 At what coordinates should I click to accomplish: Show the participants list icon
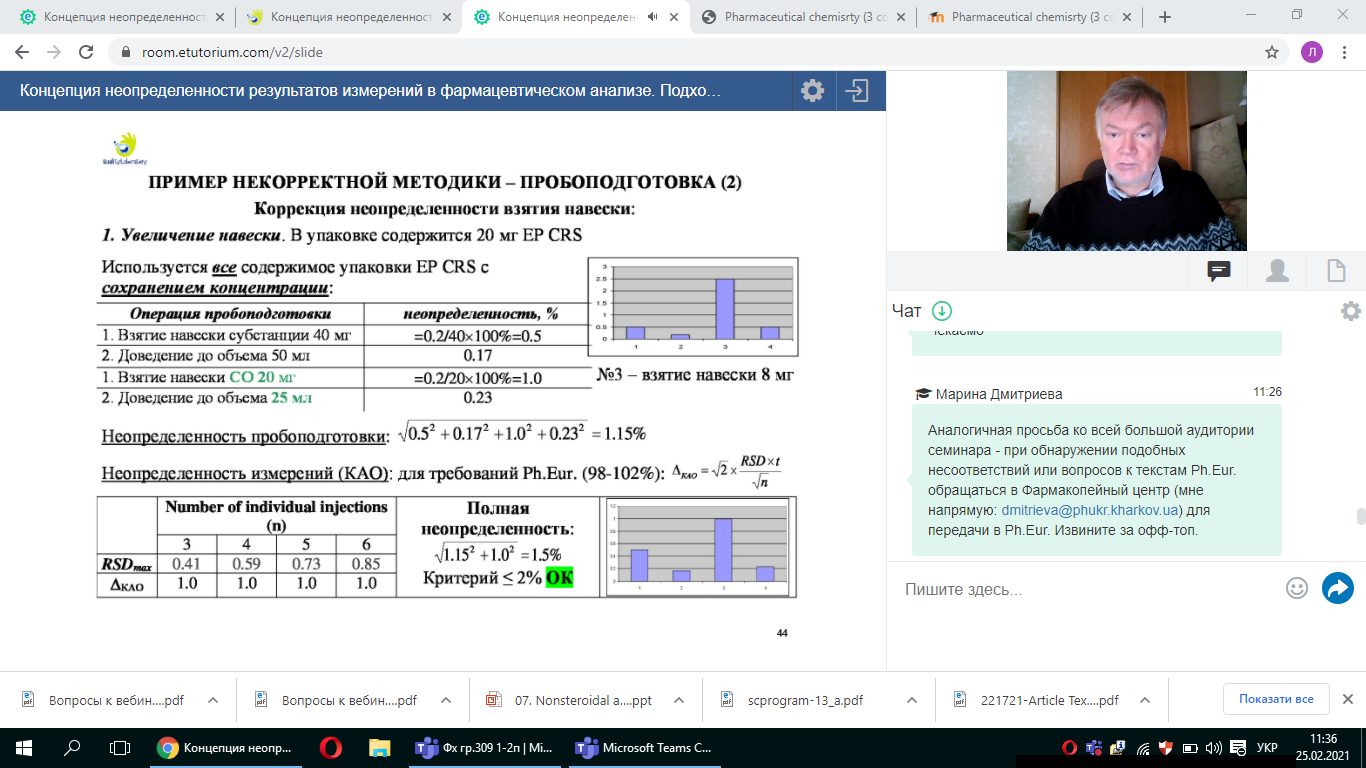click(1277, 271)
